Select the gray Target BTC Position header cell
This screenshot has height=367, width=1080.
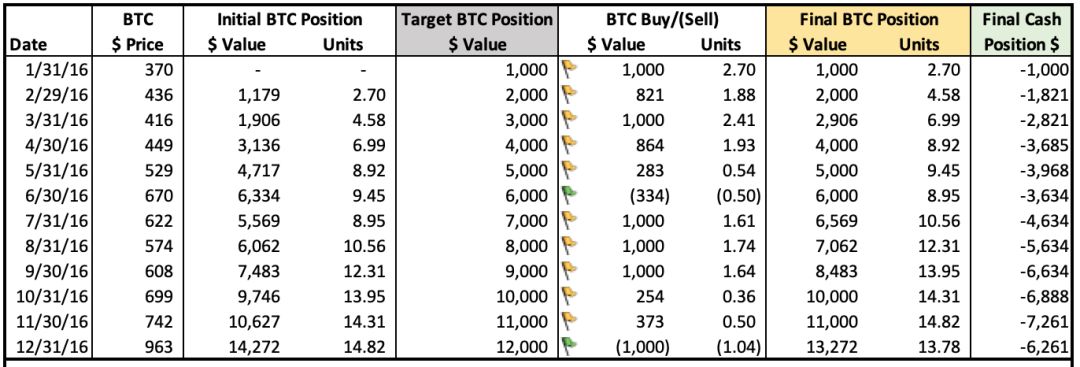(477, 32)
